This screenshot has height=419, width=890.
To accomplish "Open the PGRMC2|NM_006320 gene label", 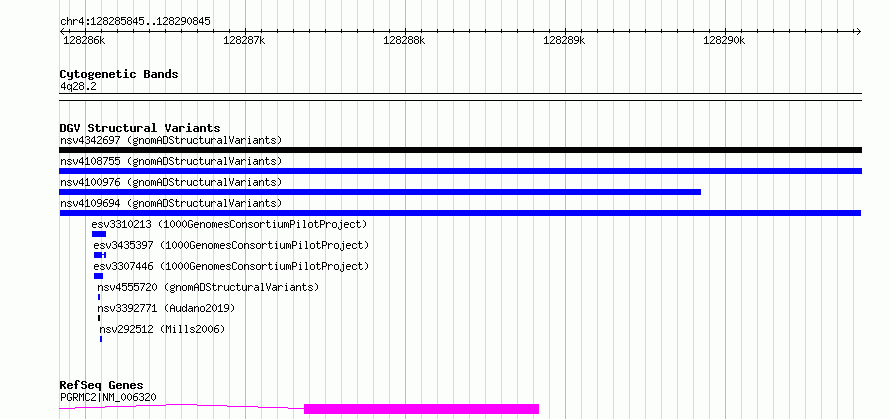I will [108, 397].
